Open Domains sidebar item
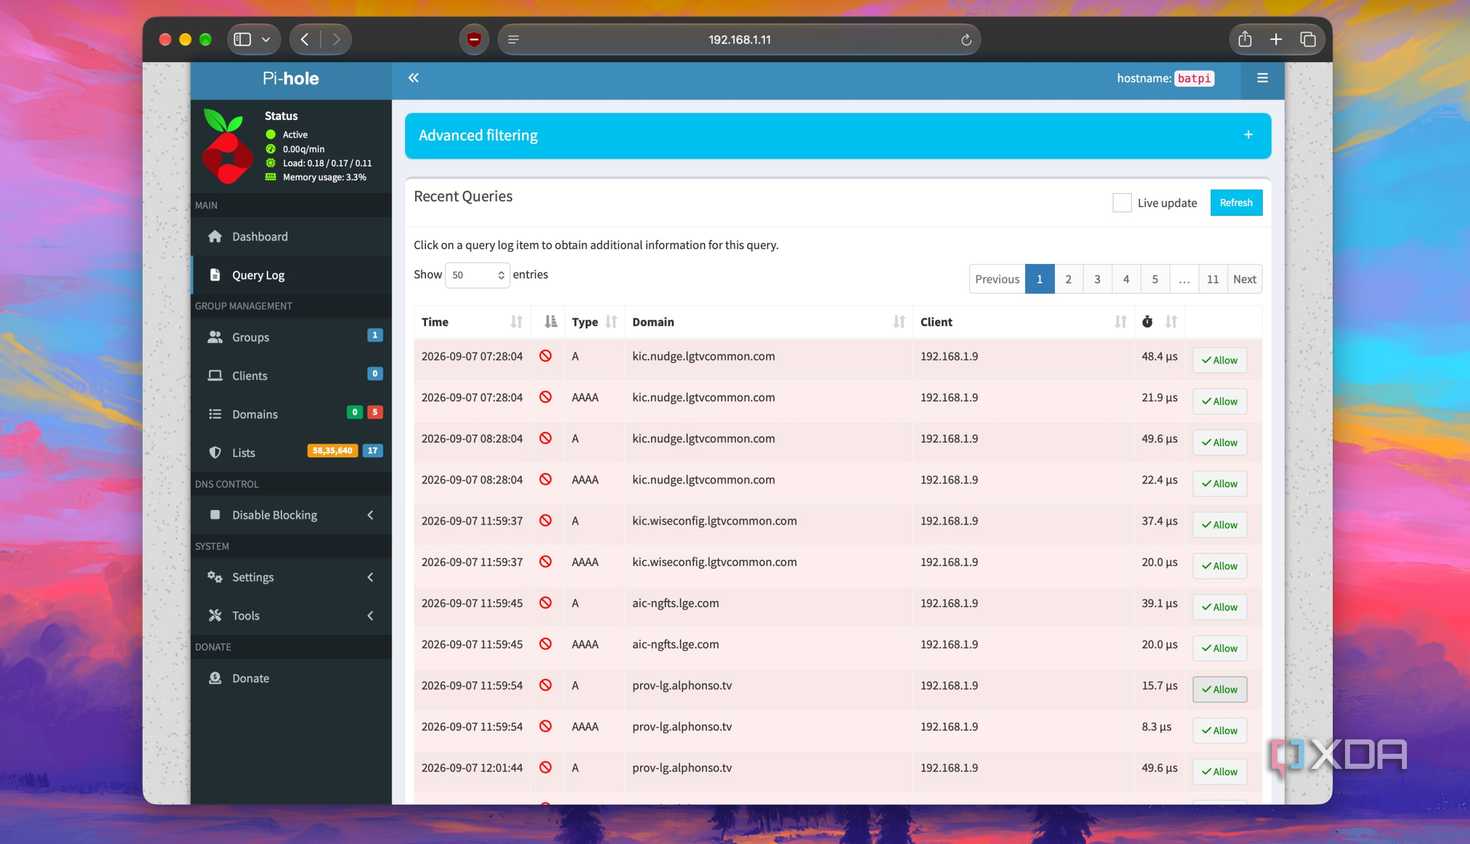The image size is (1470, 844). tap(291, 414)
